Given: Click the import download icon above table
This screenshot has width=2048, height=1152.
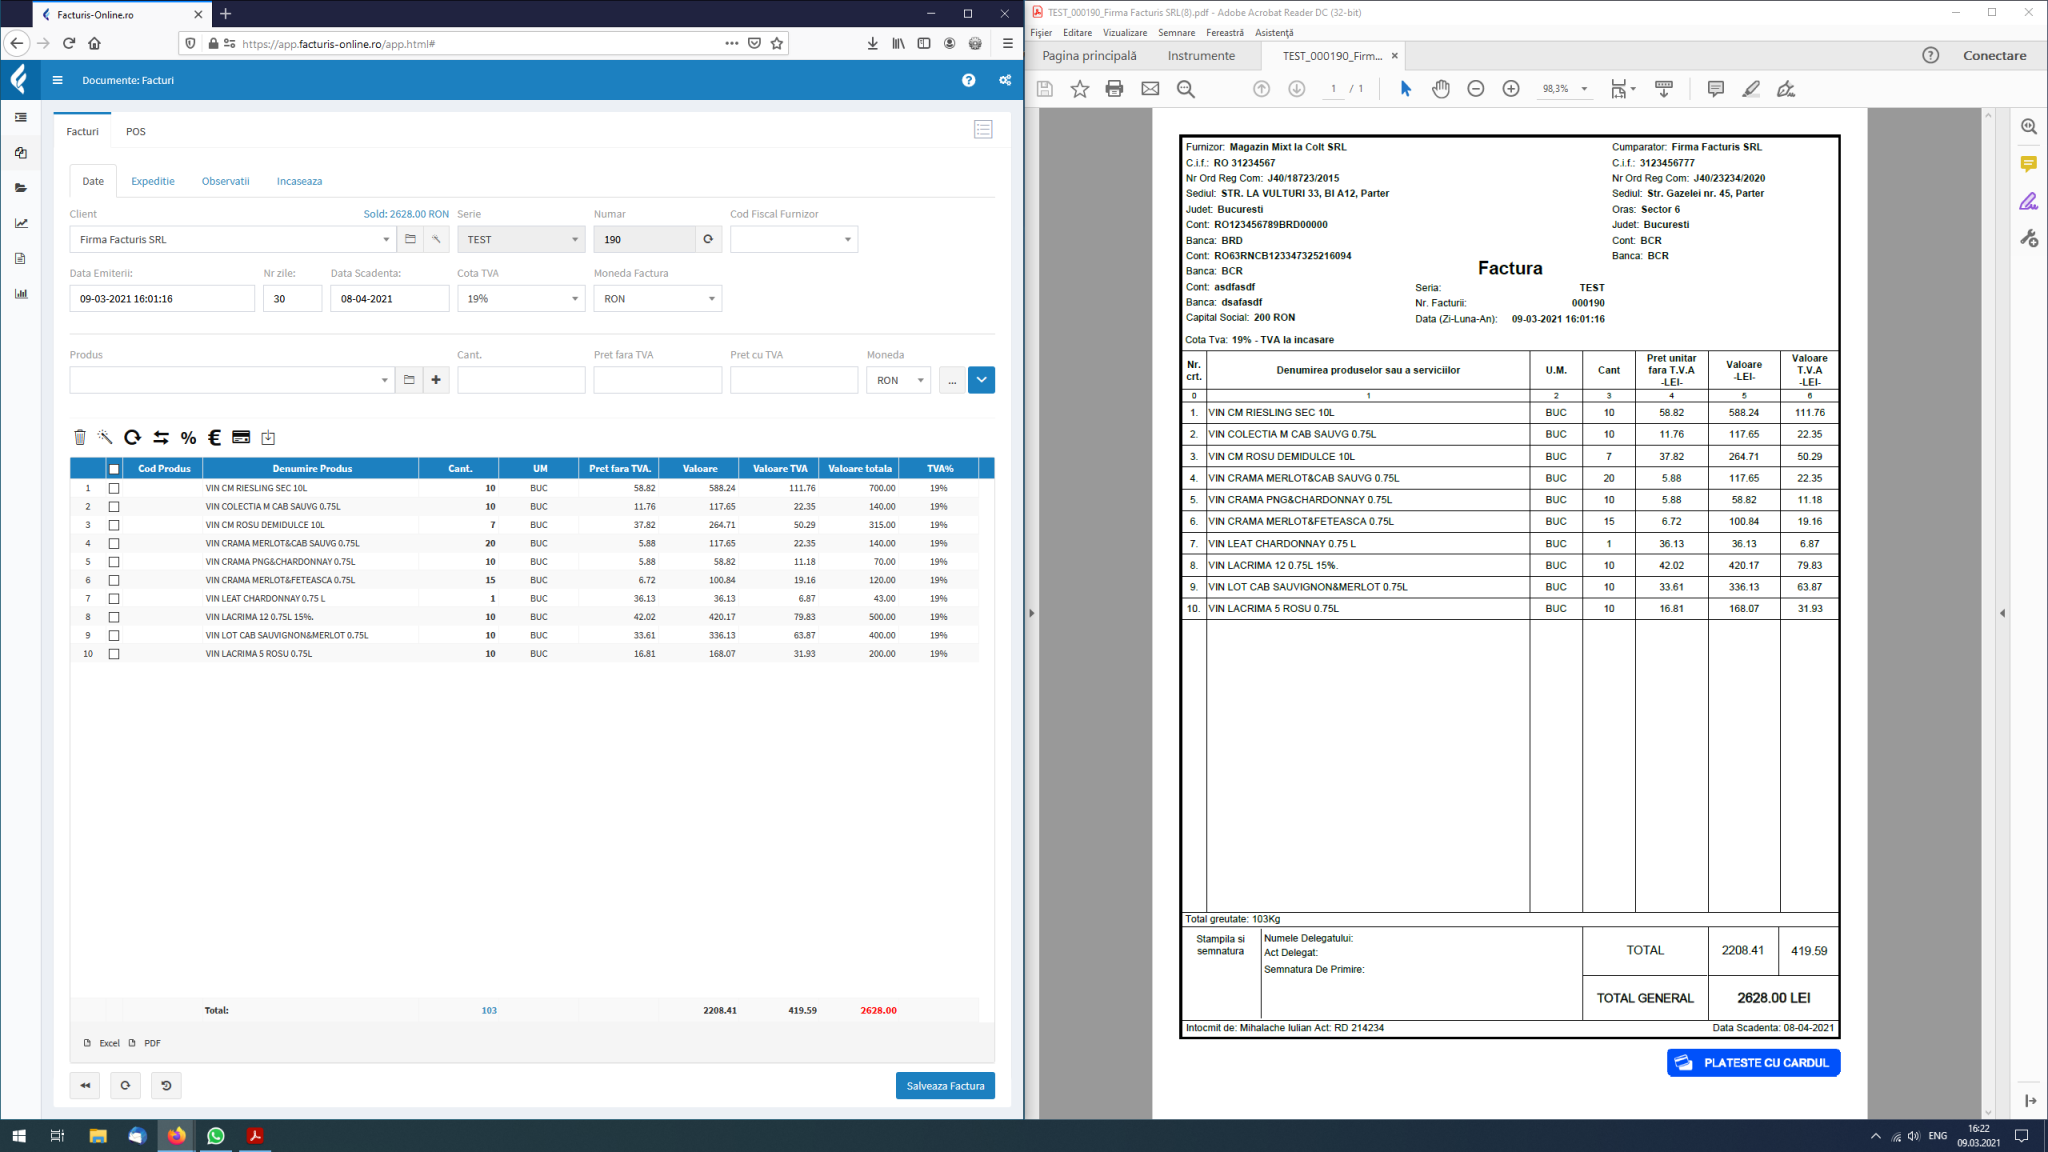Looking at the screenshot, I should (268, 437).
